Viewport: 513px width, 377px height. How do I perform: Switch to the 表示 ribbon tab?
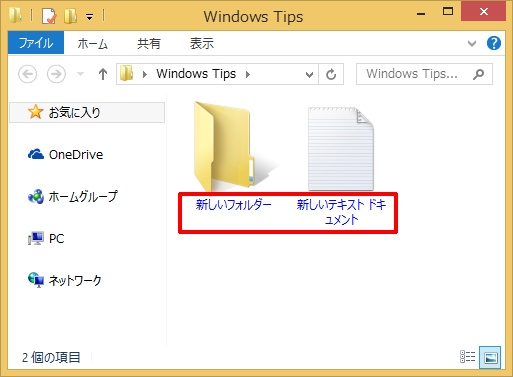(202, 44)
